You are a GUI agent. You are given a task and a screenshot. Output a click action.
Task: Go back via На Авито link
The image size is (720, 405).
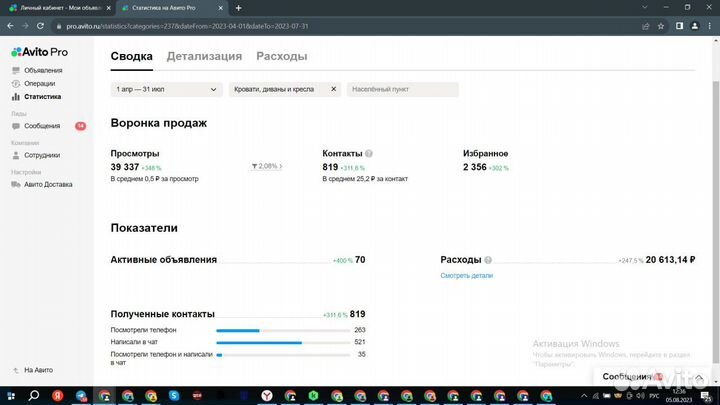(x=38, y=370)
